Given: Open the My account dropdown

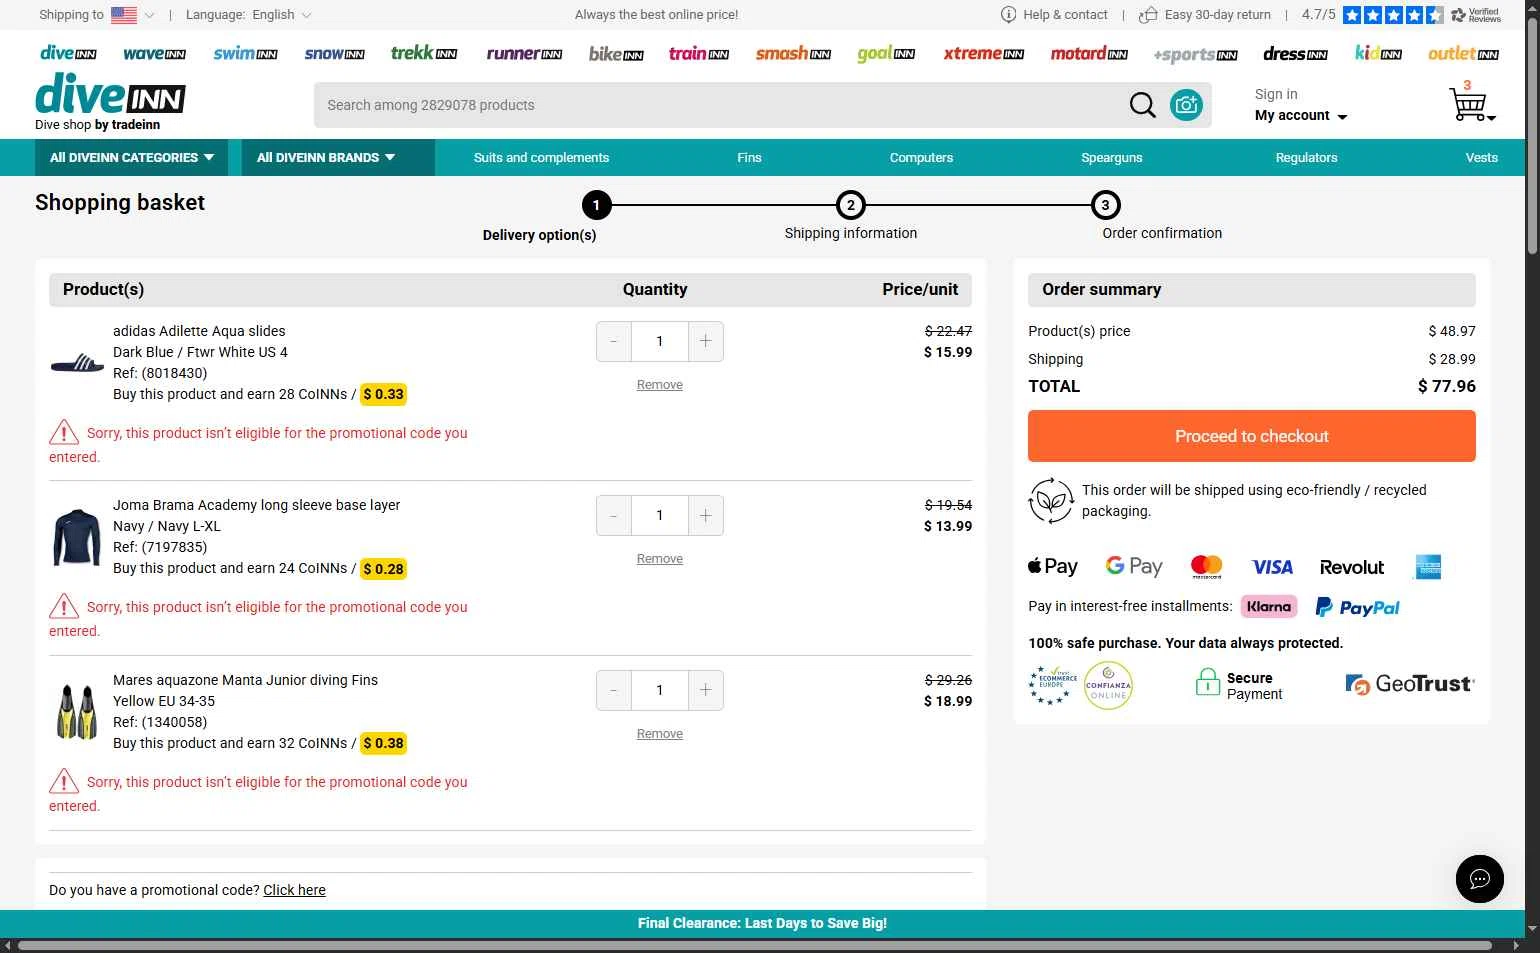Looking at the screenshot, I should (1301, 116).
